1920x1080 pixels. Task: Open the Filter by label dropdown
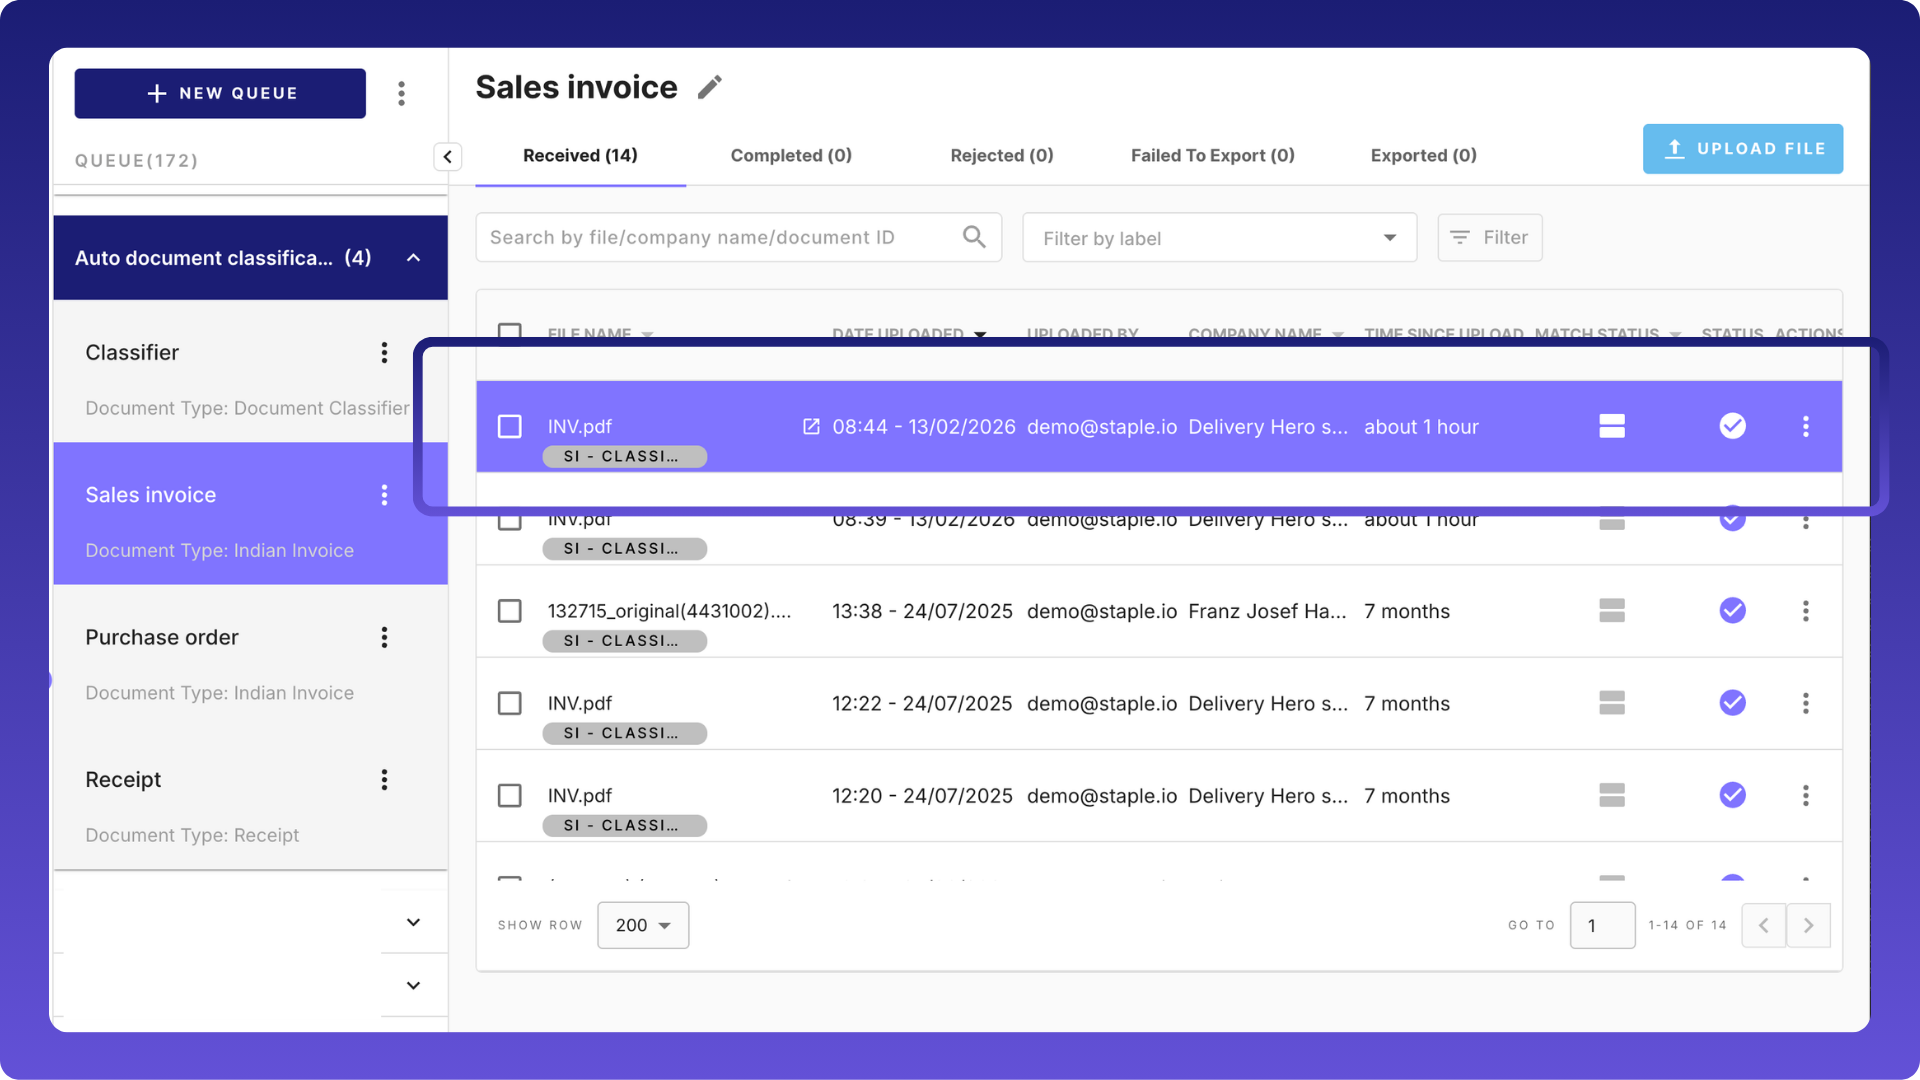point(1220,238)
